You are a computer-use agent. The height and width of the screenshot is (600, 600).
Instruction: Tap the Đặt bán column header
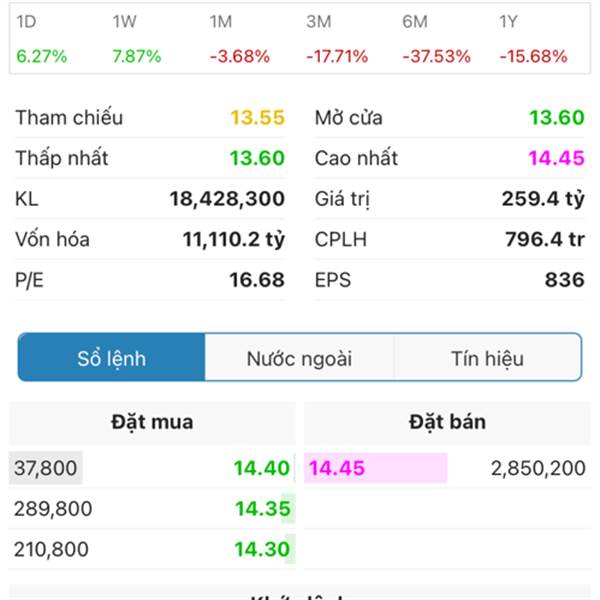coord(447,422)
